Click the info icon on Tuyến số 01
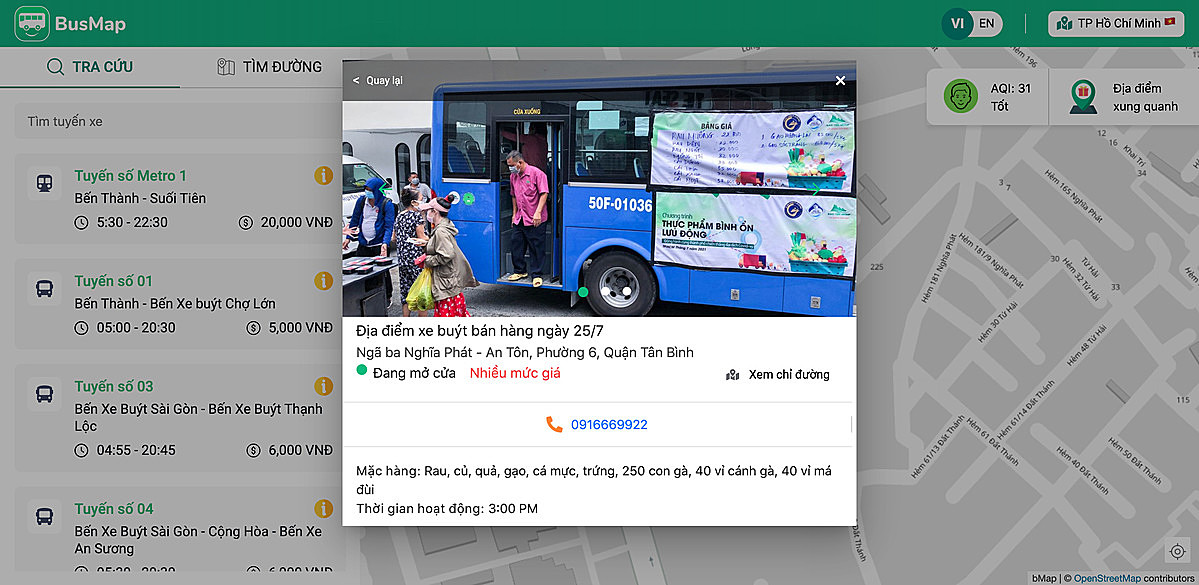This screenshot has width=1199, height=585. (x=323, y=281)
